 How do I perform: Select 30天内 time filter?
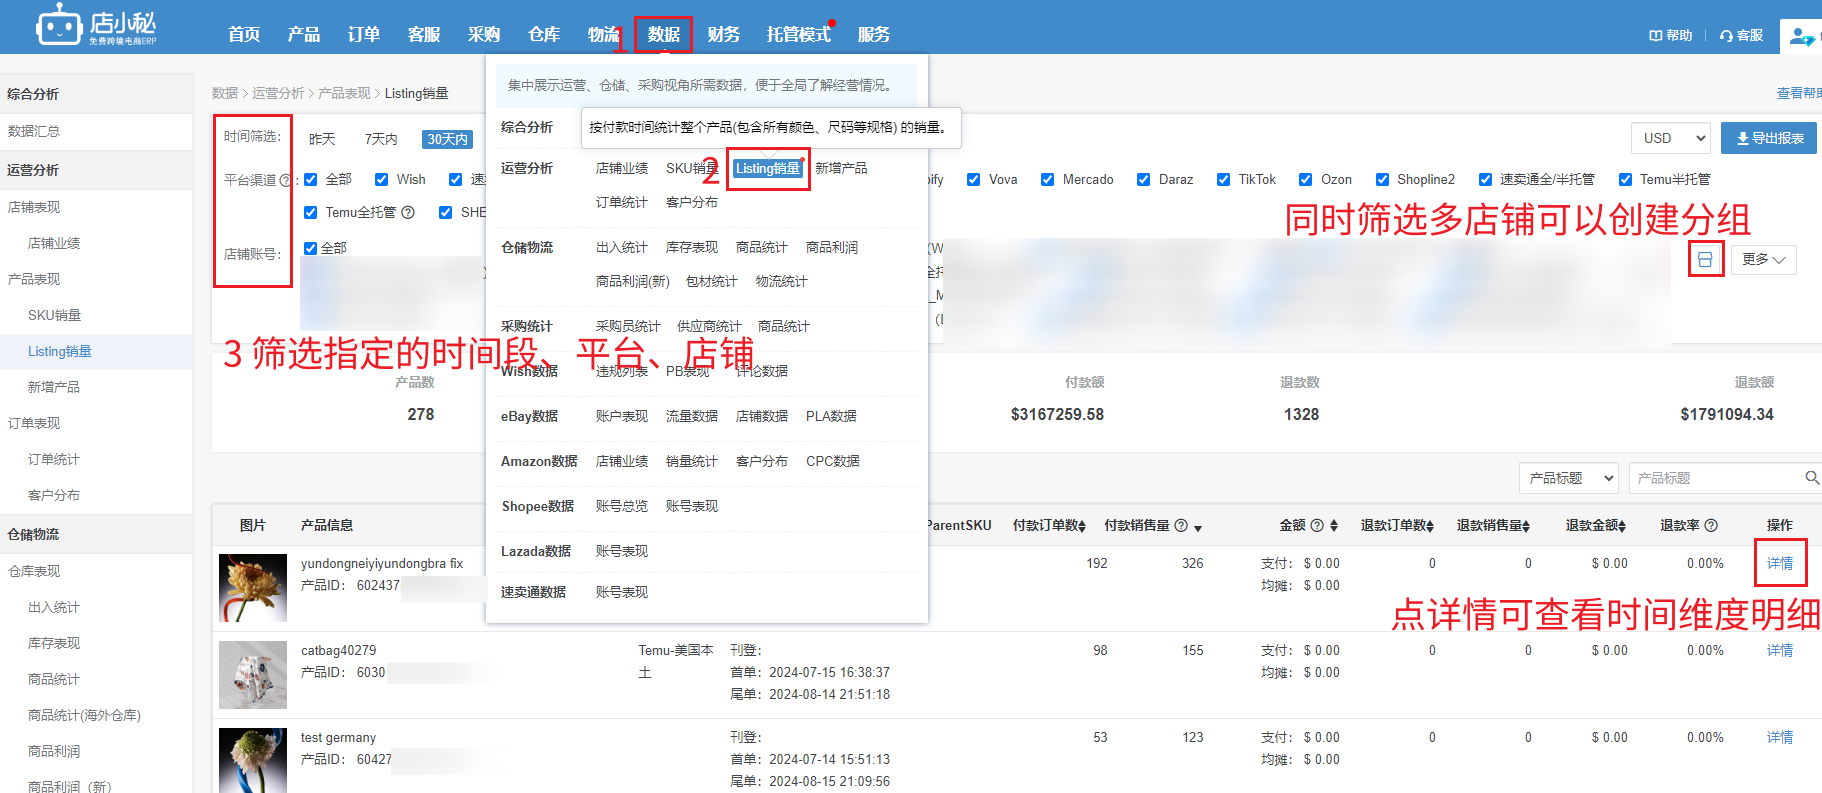447,139
